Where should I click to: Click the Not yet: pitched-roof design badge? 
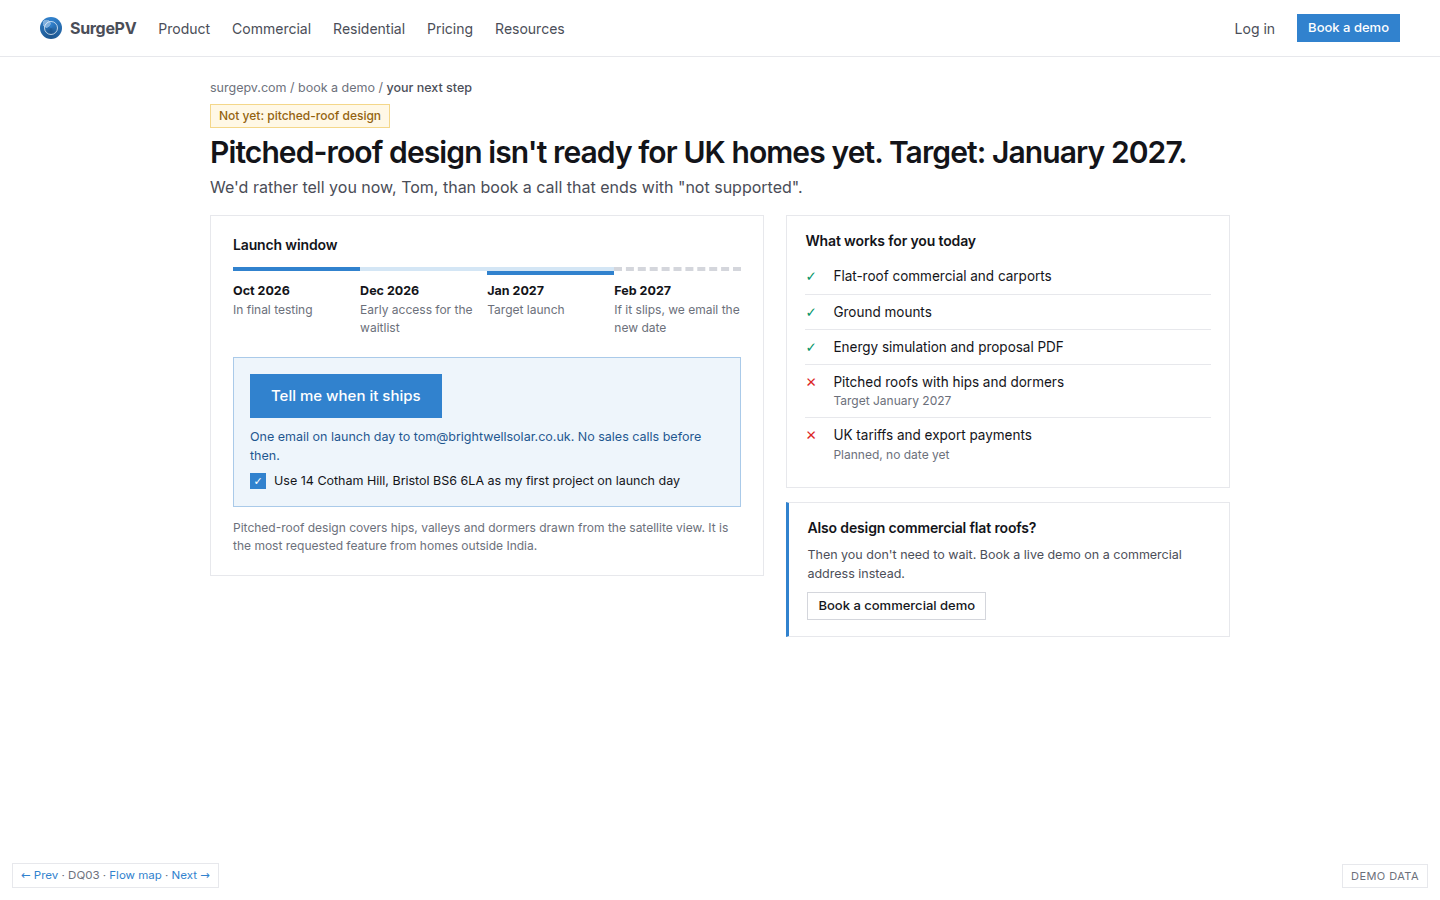tap(300, 116)
